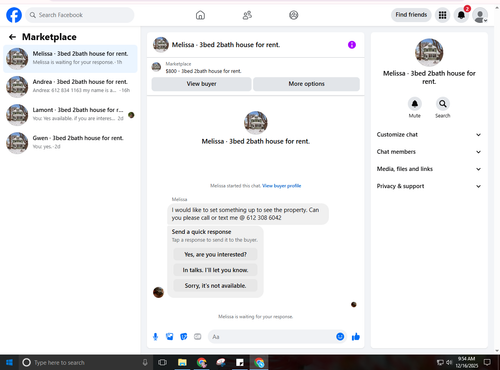Open conversation info purple icon
The width and height of the screenshot is (500, 370).
pos(352,45)
